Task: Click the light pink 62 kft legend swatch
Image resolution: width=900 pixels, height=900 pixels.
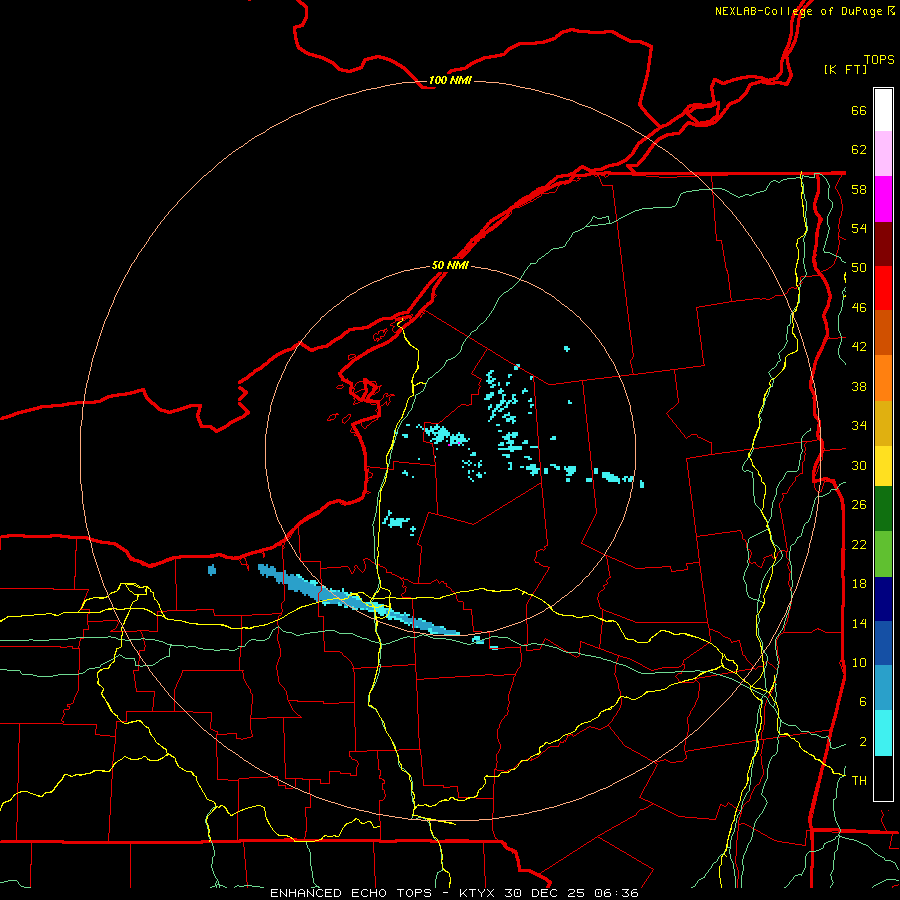Action: (x=883, y=154)
